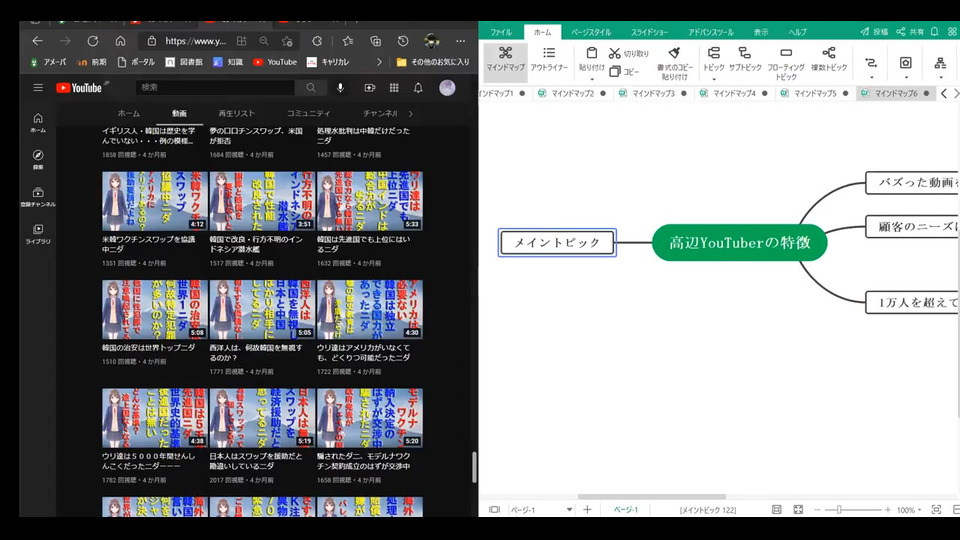Open the その他のお気に入り bookmarks folder
Viewport: 960px width, 540px height.
433,62
